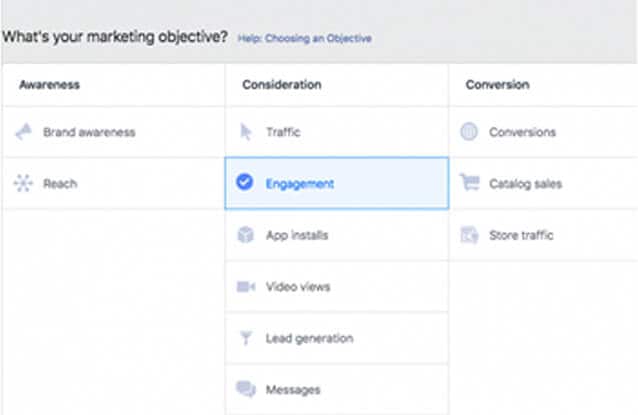The height and width of the screenshot is (415, 638).
Task: Choose Lead generation as the objective
Action: click(x=309, y=339)
